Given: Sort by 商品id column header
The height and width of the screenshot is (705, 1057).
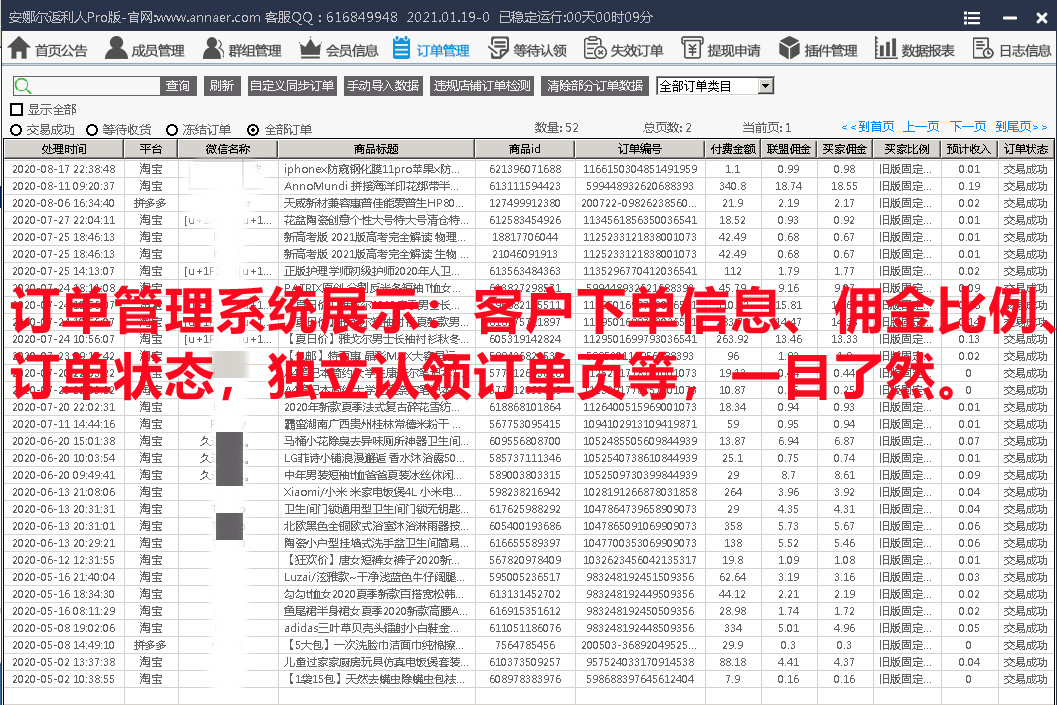Looking at the screenshot, I should [x=525, y=149].
